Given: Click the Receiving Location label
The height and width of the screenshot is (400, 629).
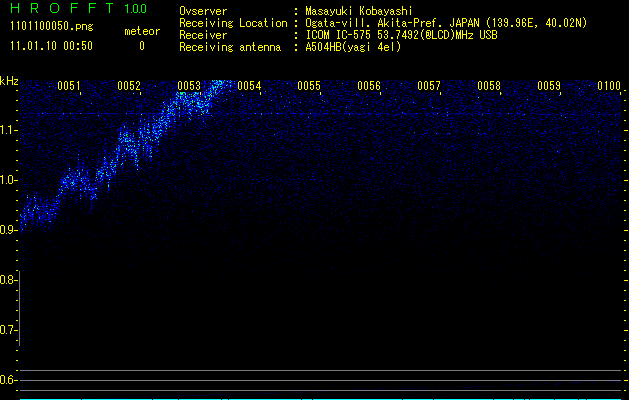Looking at the screenshot, I should pos(233,23).
